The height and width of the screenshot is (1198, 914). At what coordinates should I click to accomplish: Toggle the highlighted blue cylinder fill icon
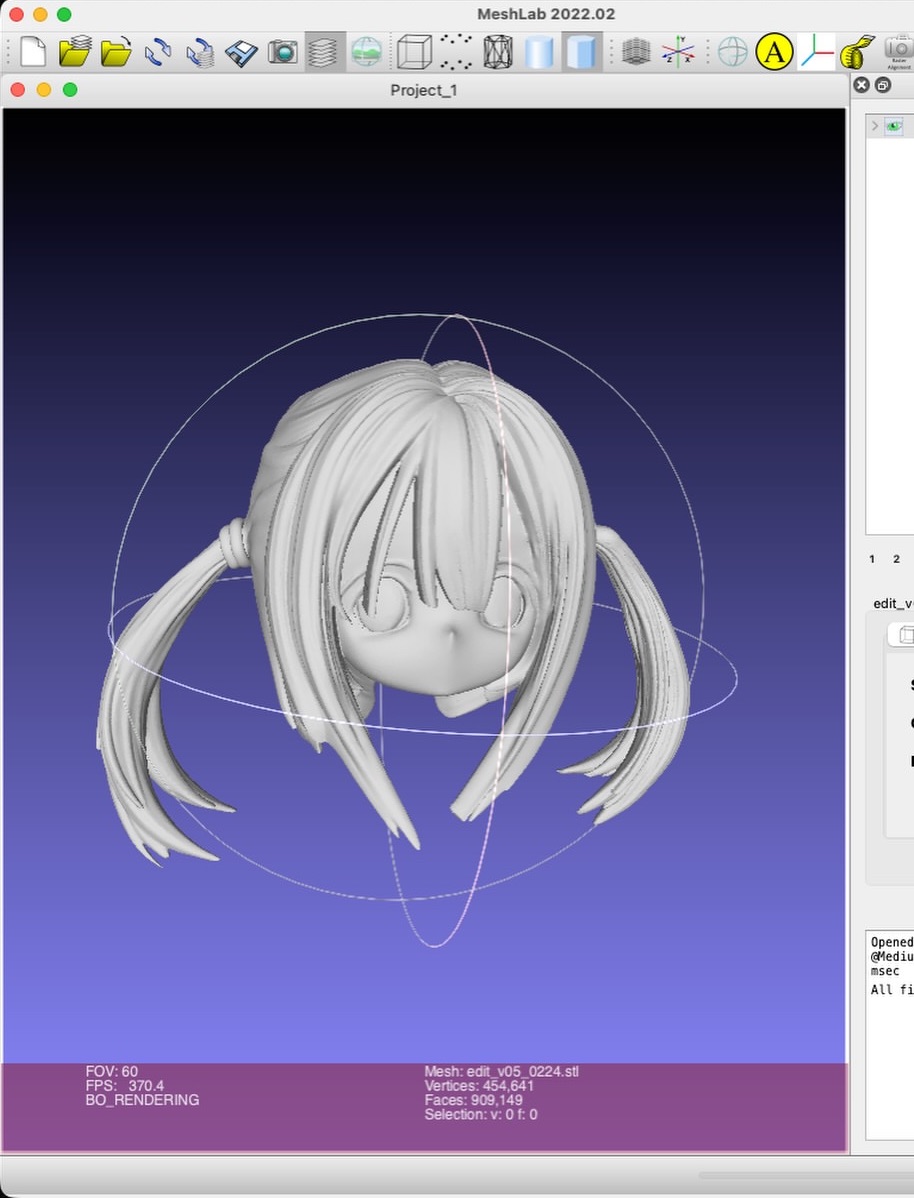coord(582,52)
